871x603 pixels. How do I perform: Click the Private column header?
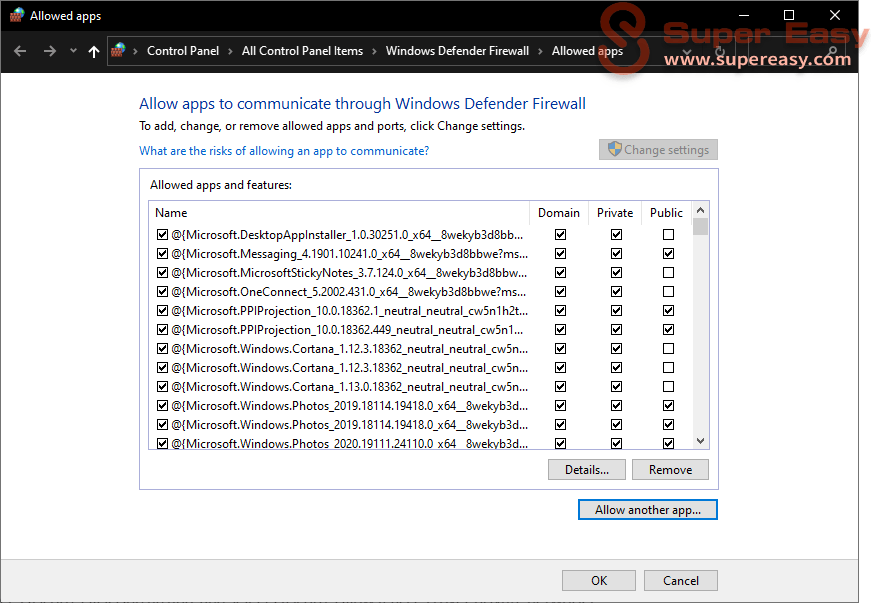(x=615, y=213)
